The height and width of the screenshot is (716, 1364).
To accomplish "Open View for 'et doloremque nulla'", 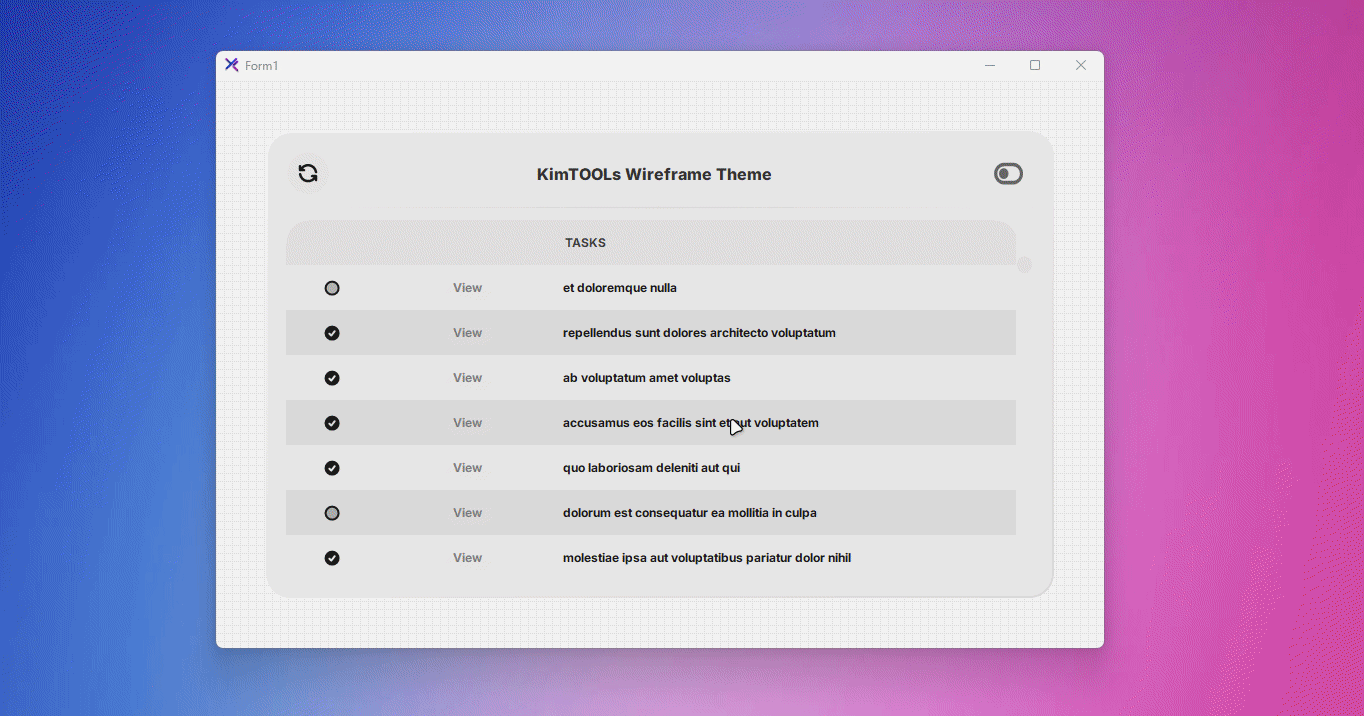I will pyautogui.click(x=467, y=288).
